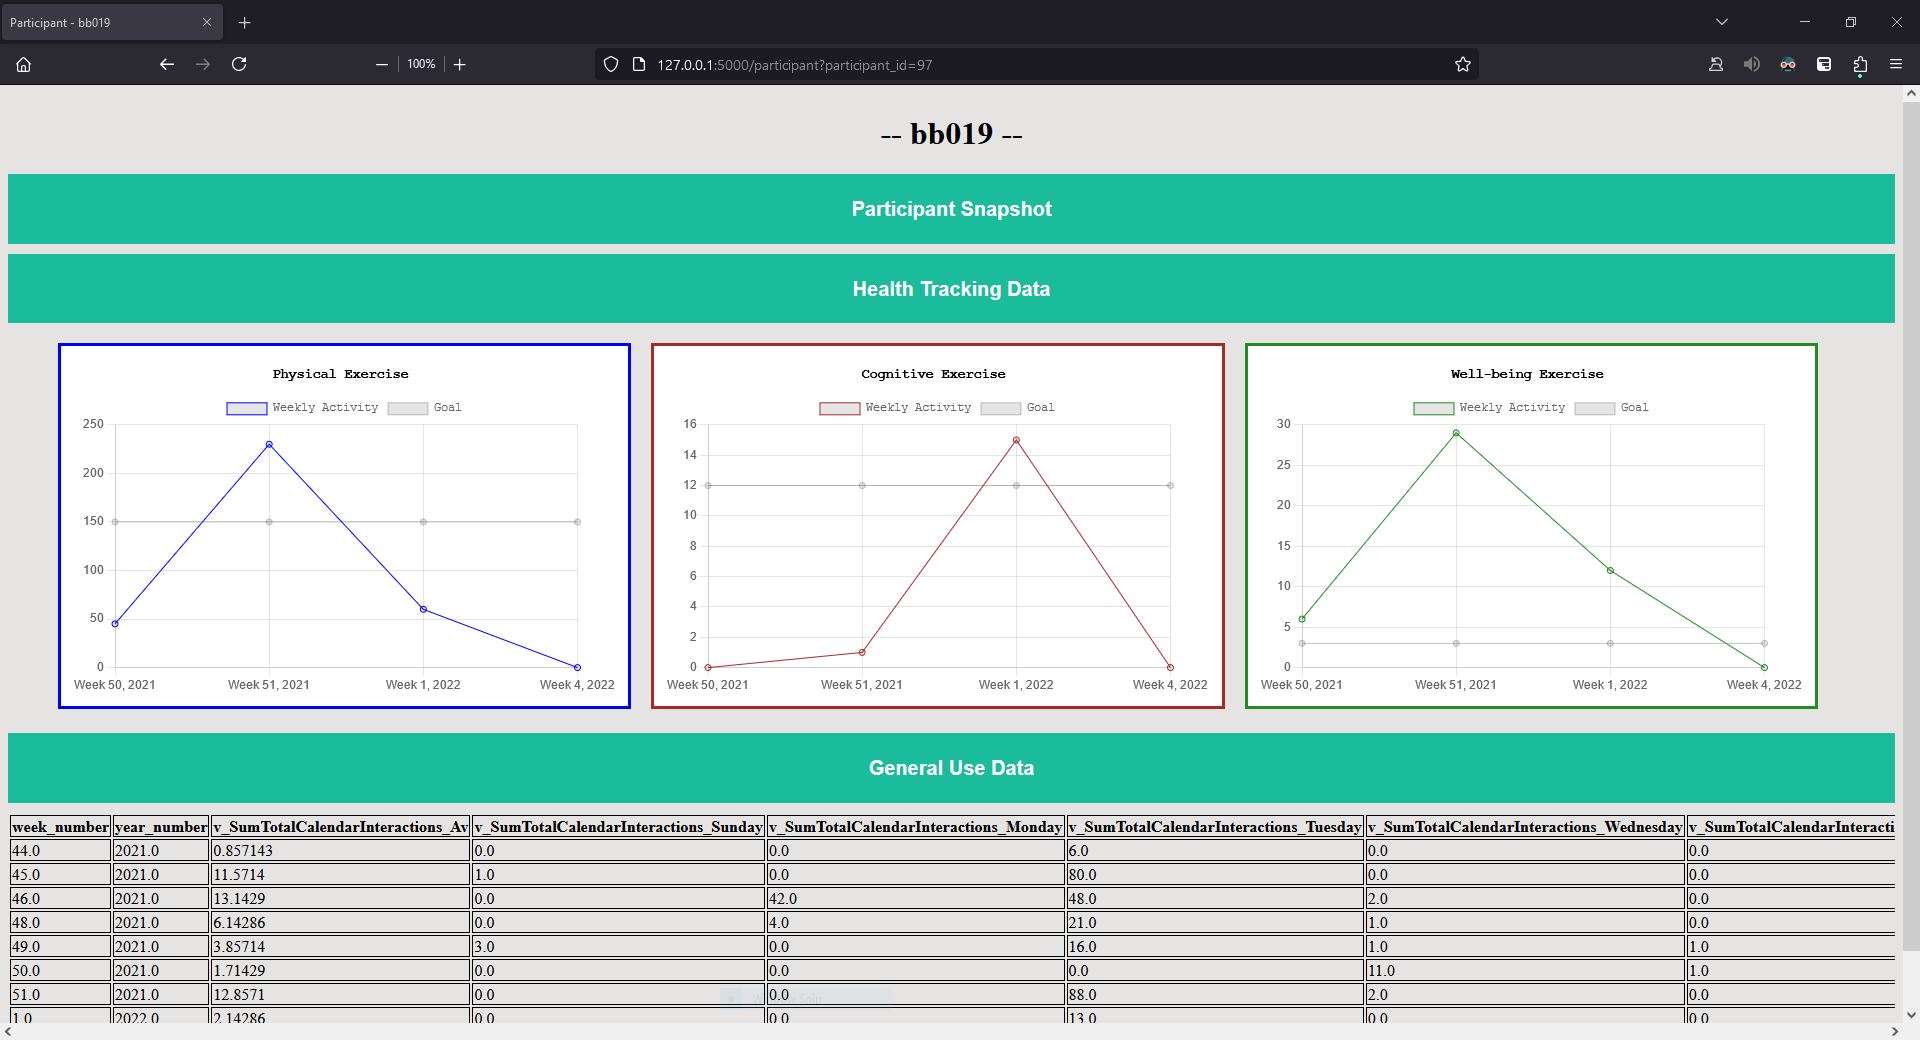Toggle Weekly Activity legend in Physical Exercise
The height and width of the screenshot is (1040, 1920).
[x=303, y=408]
